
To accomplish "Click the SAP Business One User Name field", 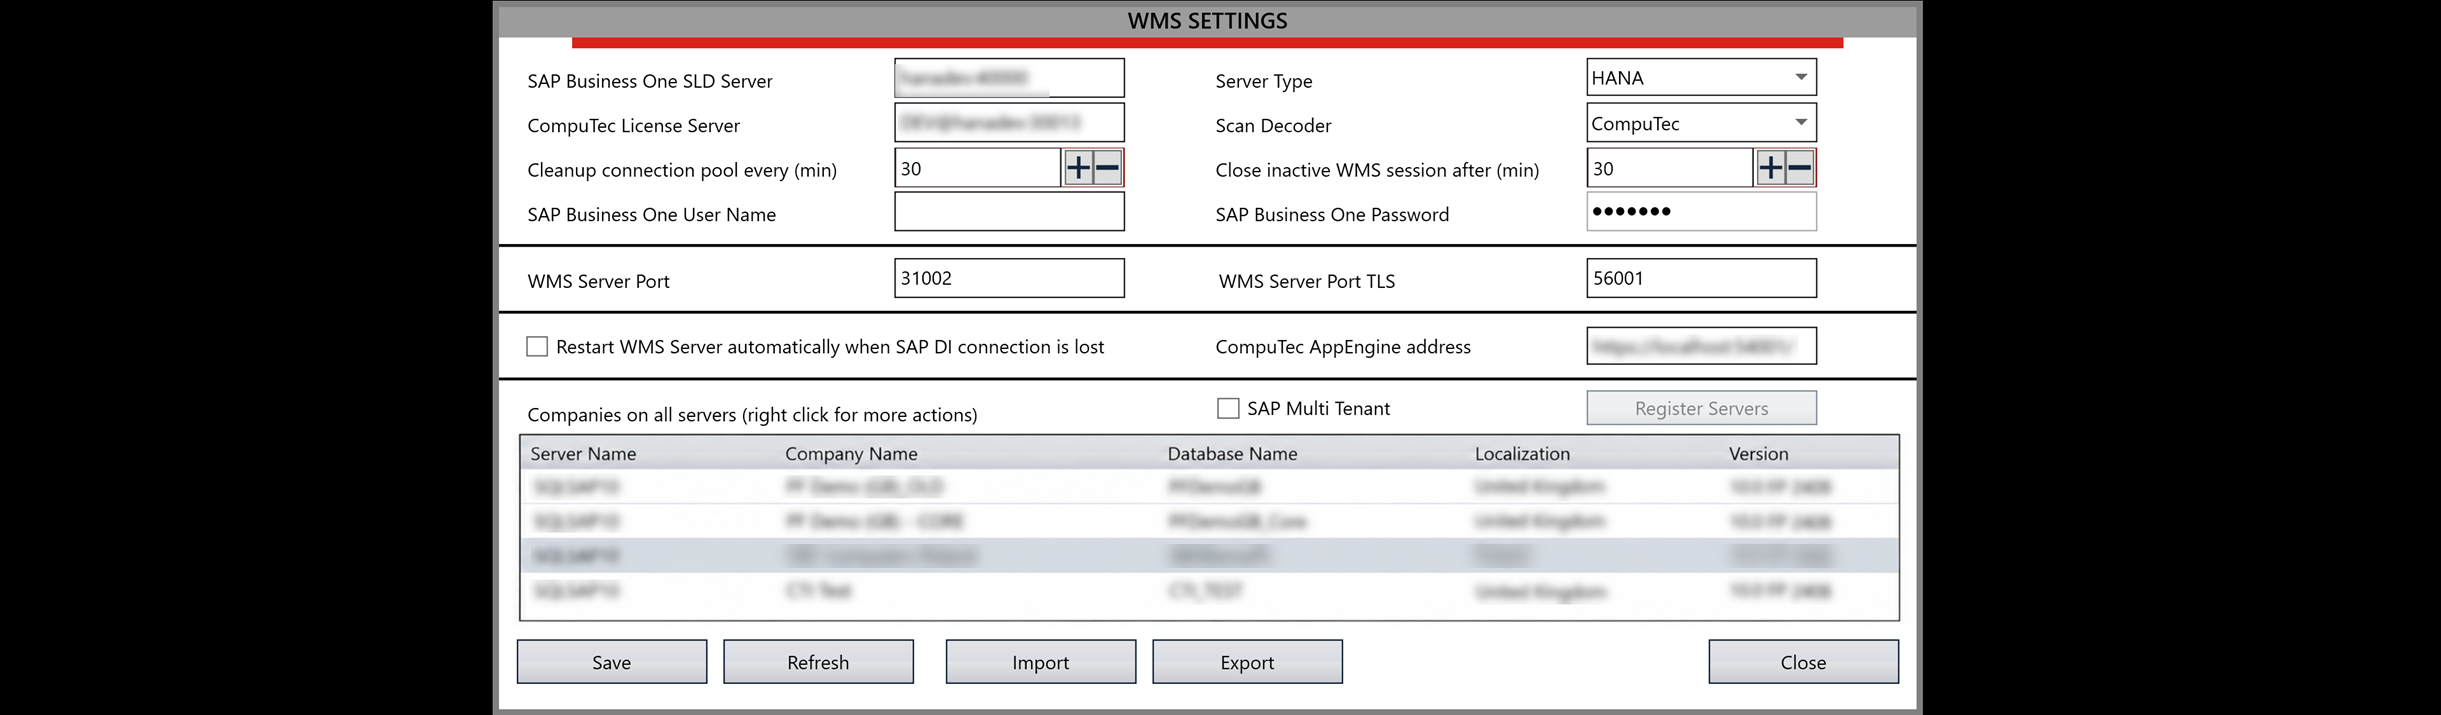I will coord(1009,212).
